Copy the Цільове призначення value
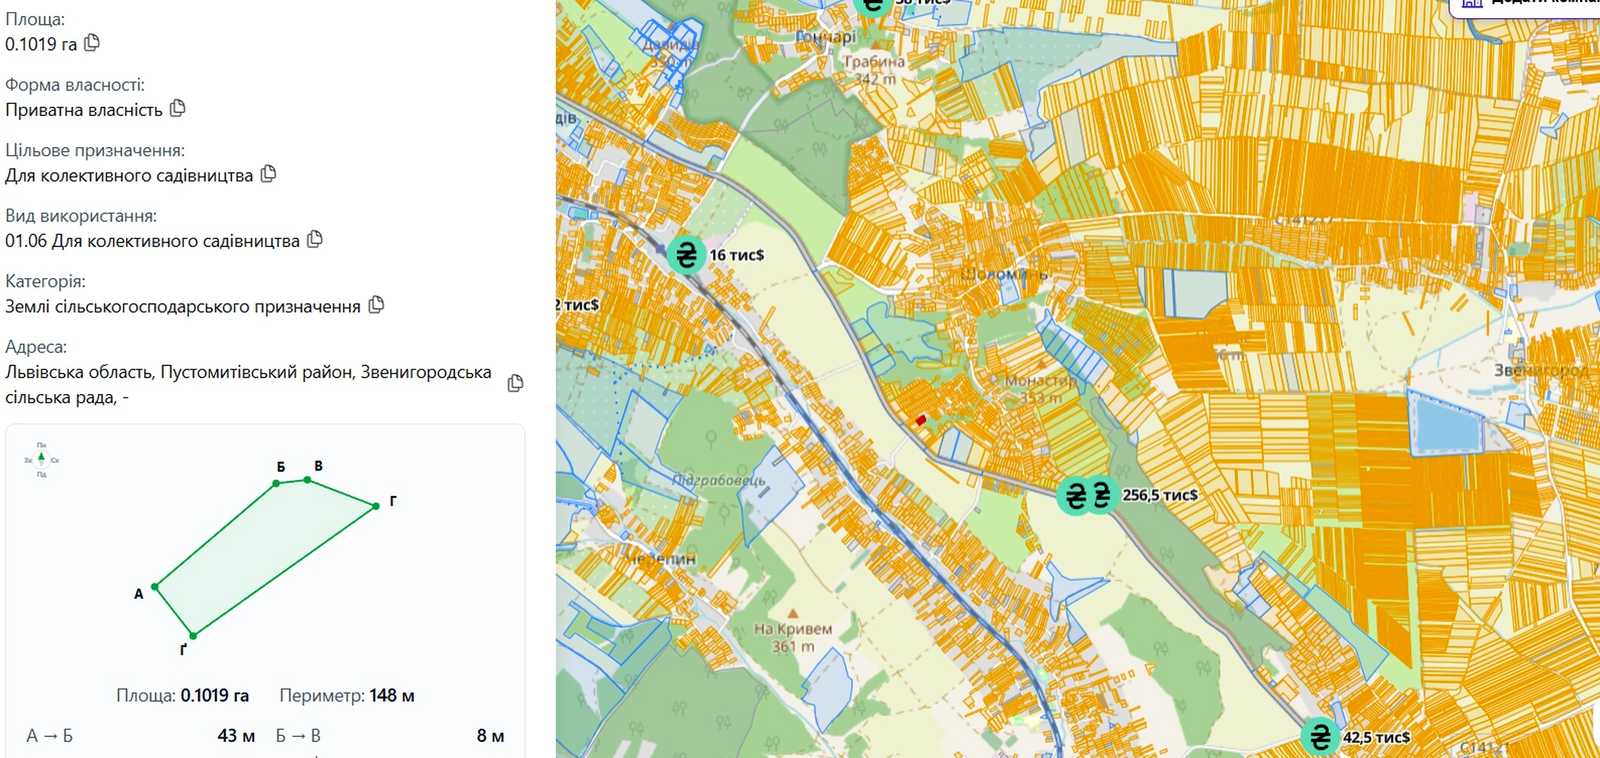The width and height of the screenshot is (1600, 758). (268, 174)
